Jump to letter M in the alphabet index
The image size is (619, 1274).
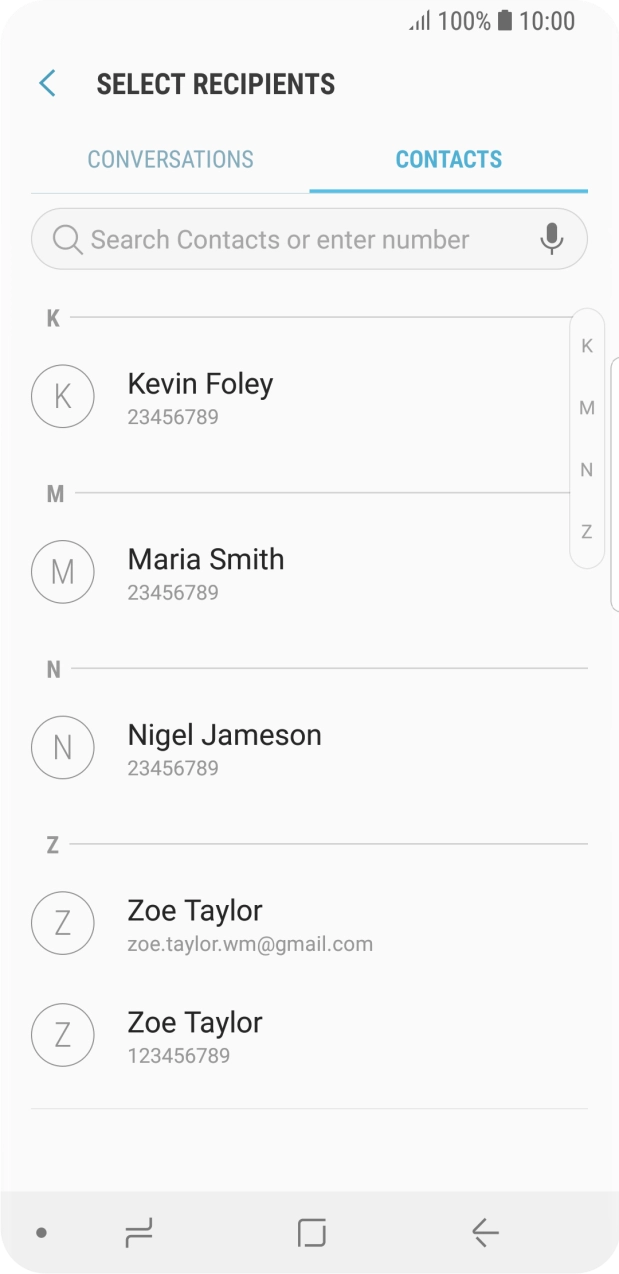(586, 407)
